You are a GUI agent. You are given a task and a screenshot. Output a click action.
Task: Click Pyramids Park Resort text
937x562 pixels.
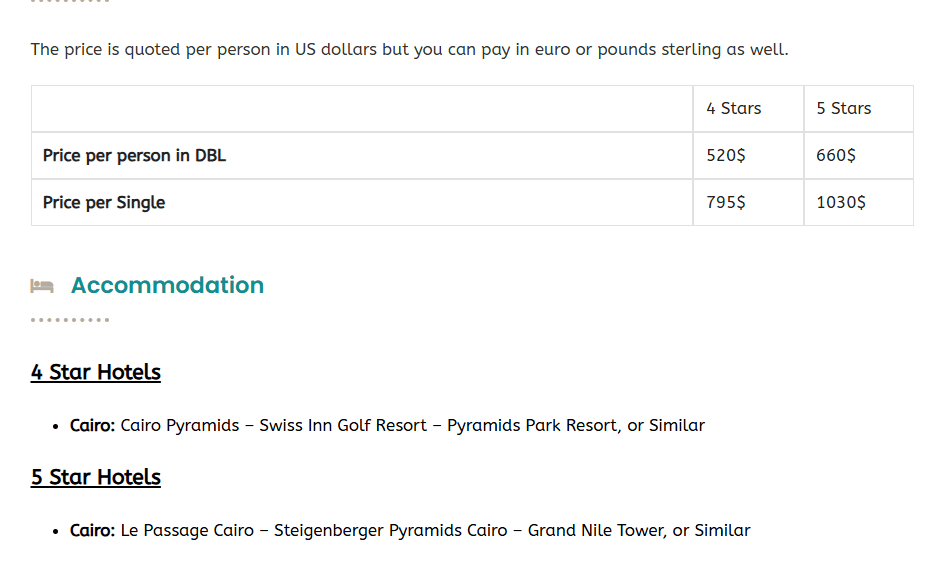[x=532, y=425]
